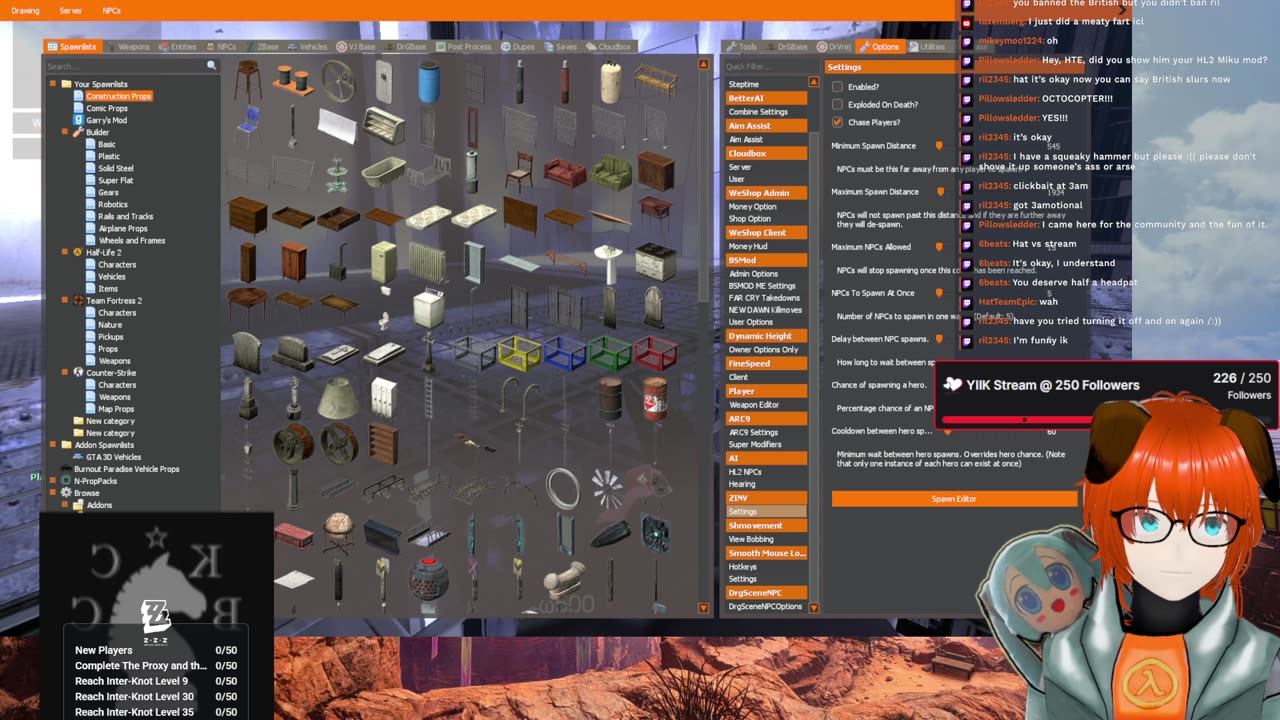Click the options list scroll-down arrow
Screen dimensions: 1280x720
click(x=813, y=607)
